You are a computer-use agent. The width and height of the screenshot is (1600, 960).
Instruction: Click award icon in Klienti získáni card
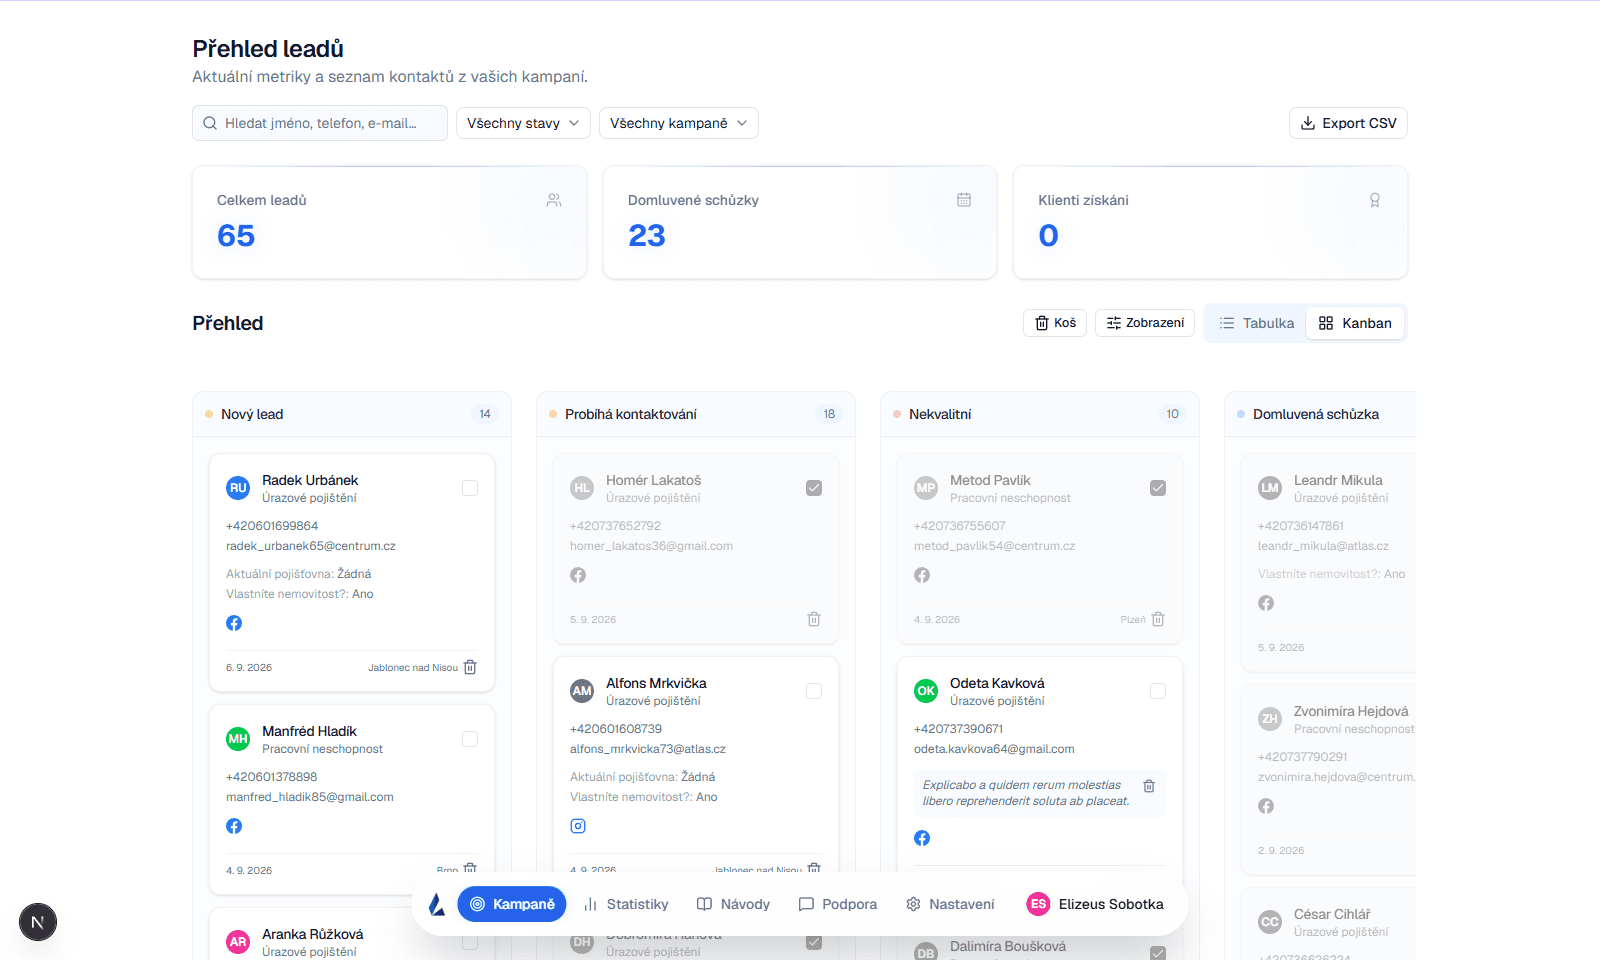click(x=1375, y=200)
